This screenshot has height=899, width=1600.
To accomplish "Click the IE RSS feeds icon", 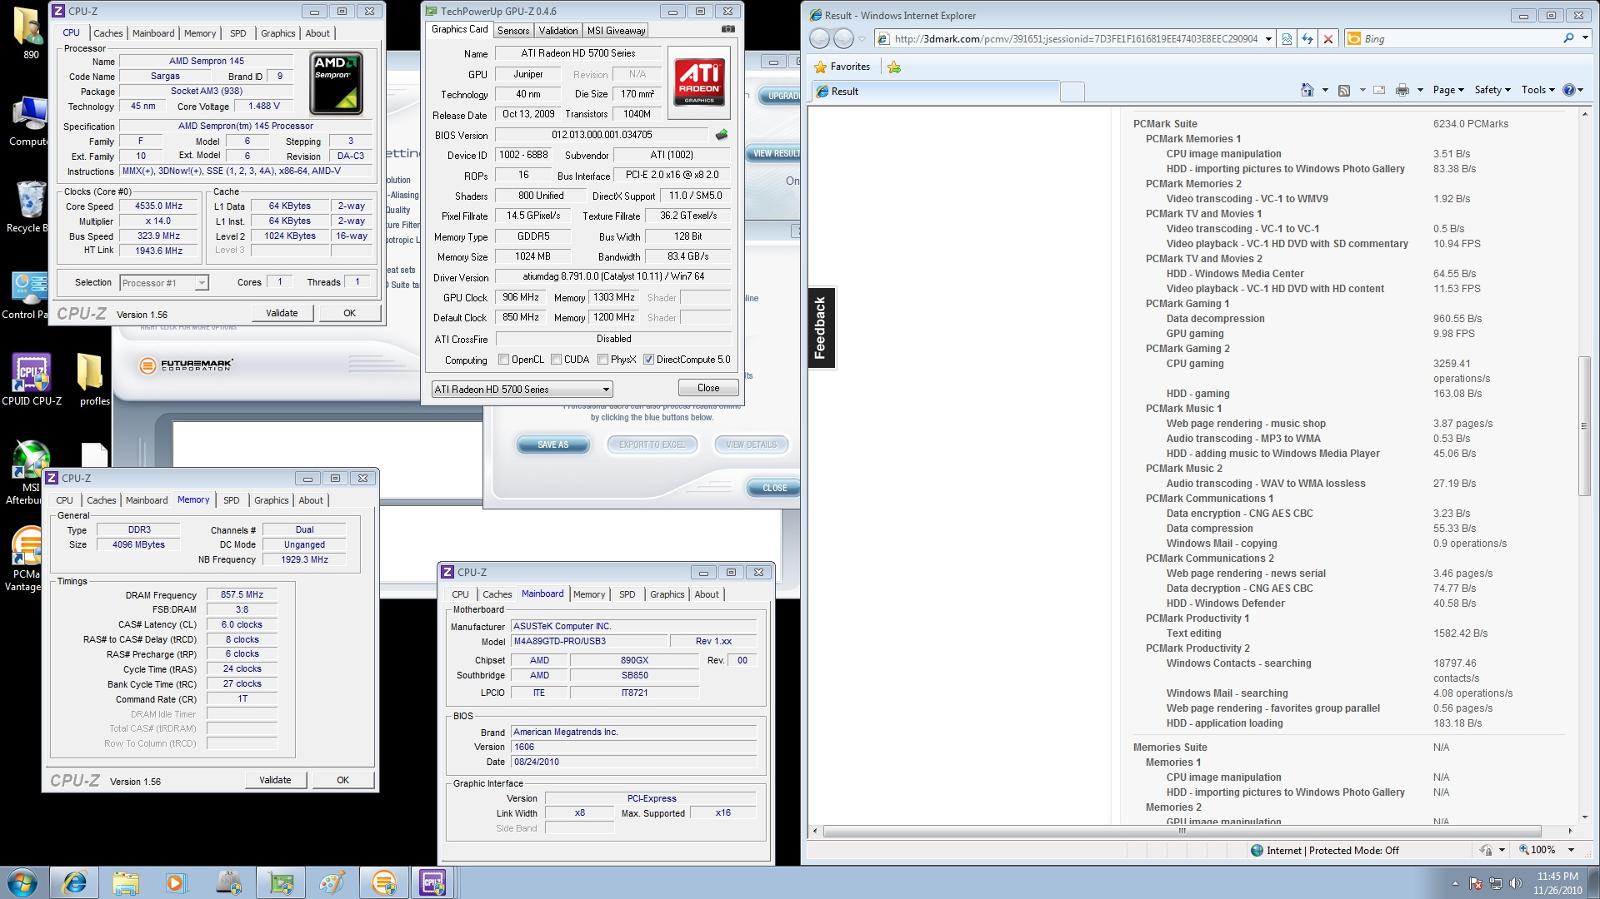I will pyautogui.click(x=1344, y=90).
